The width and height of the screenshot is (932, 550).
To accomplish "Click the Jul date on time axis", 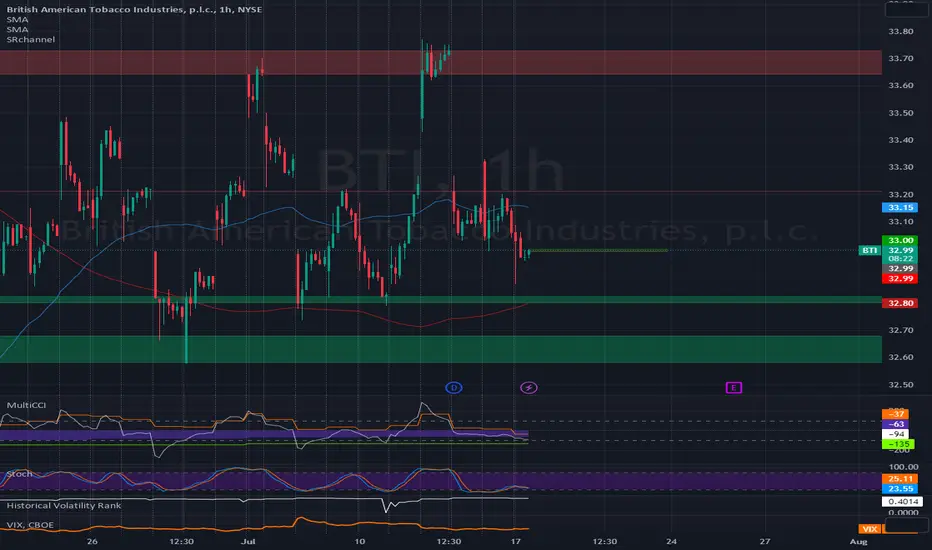I will 248,542.
